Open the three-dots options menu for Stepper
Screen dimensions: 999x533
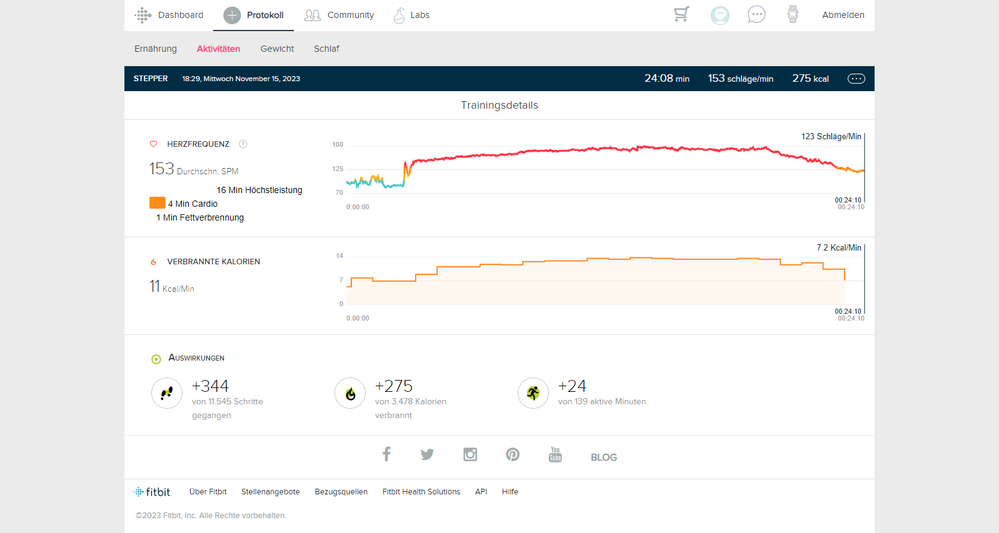[856, 78]
